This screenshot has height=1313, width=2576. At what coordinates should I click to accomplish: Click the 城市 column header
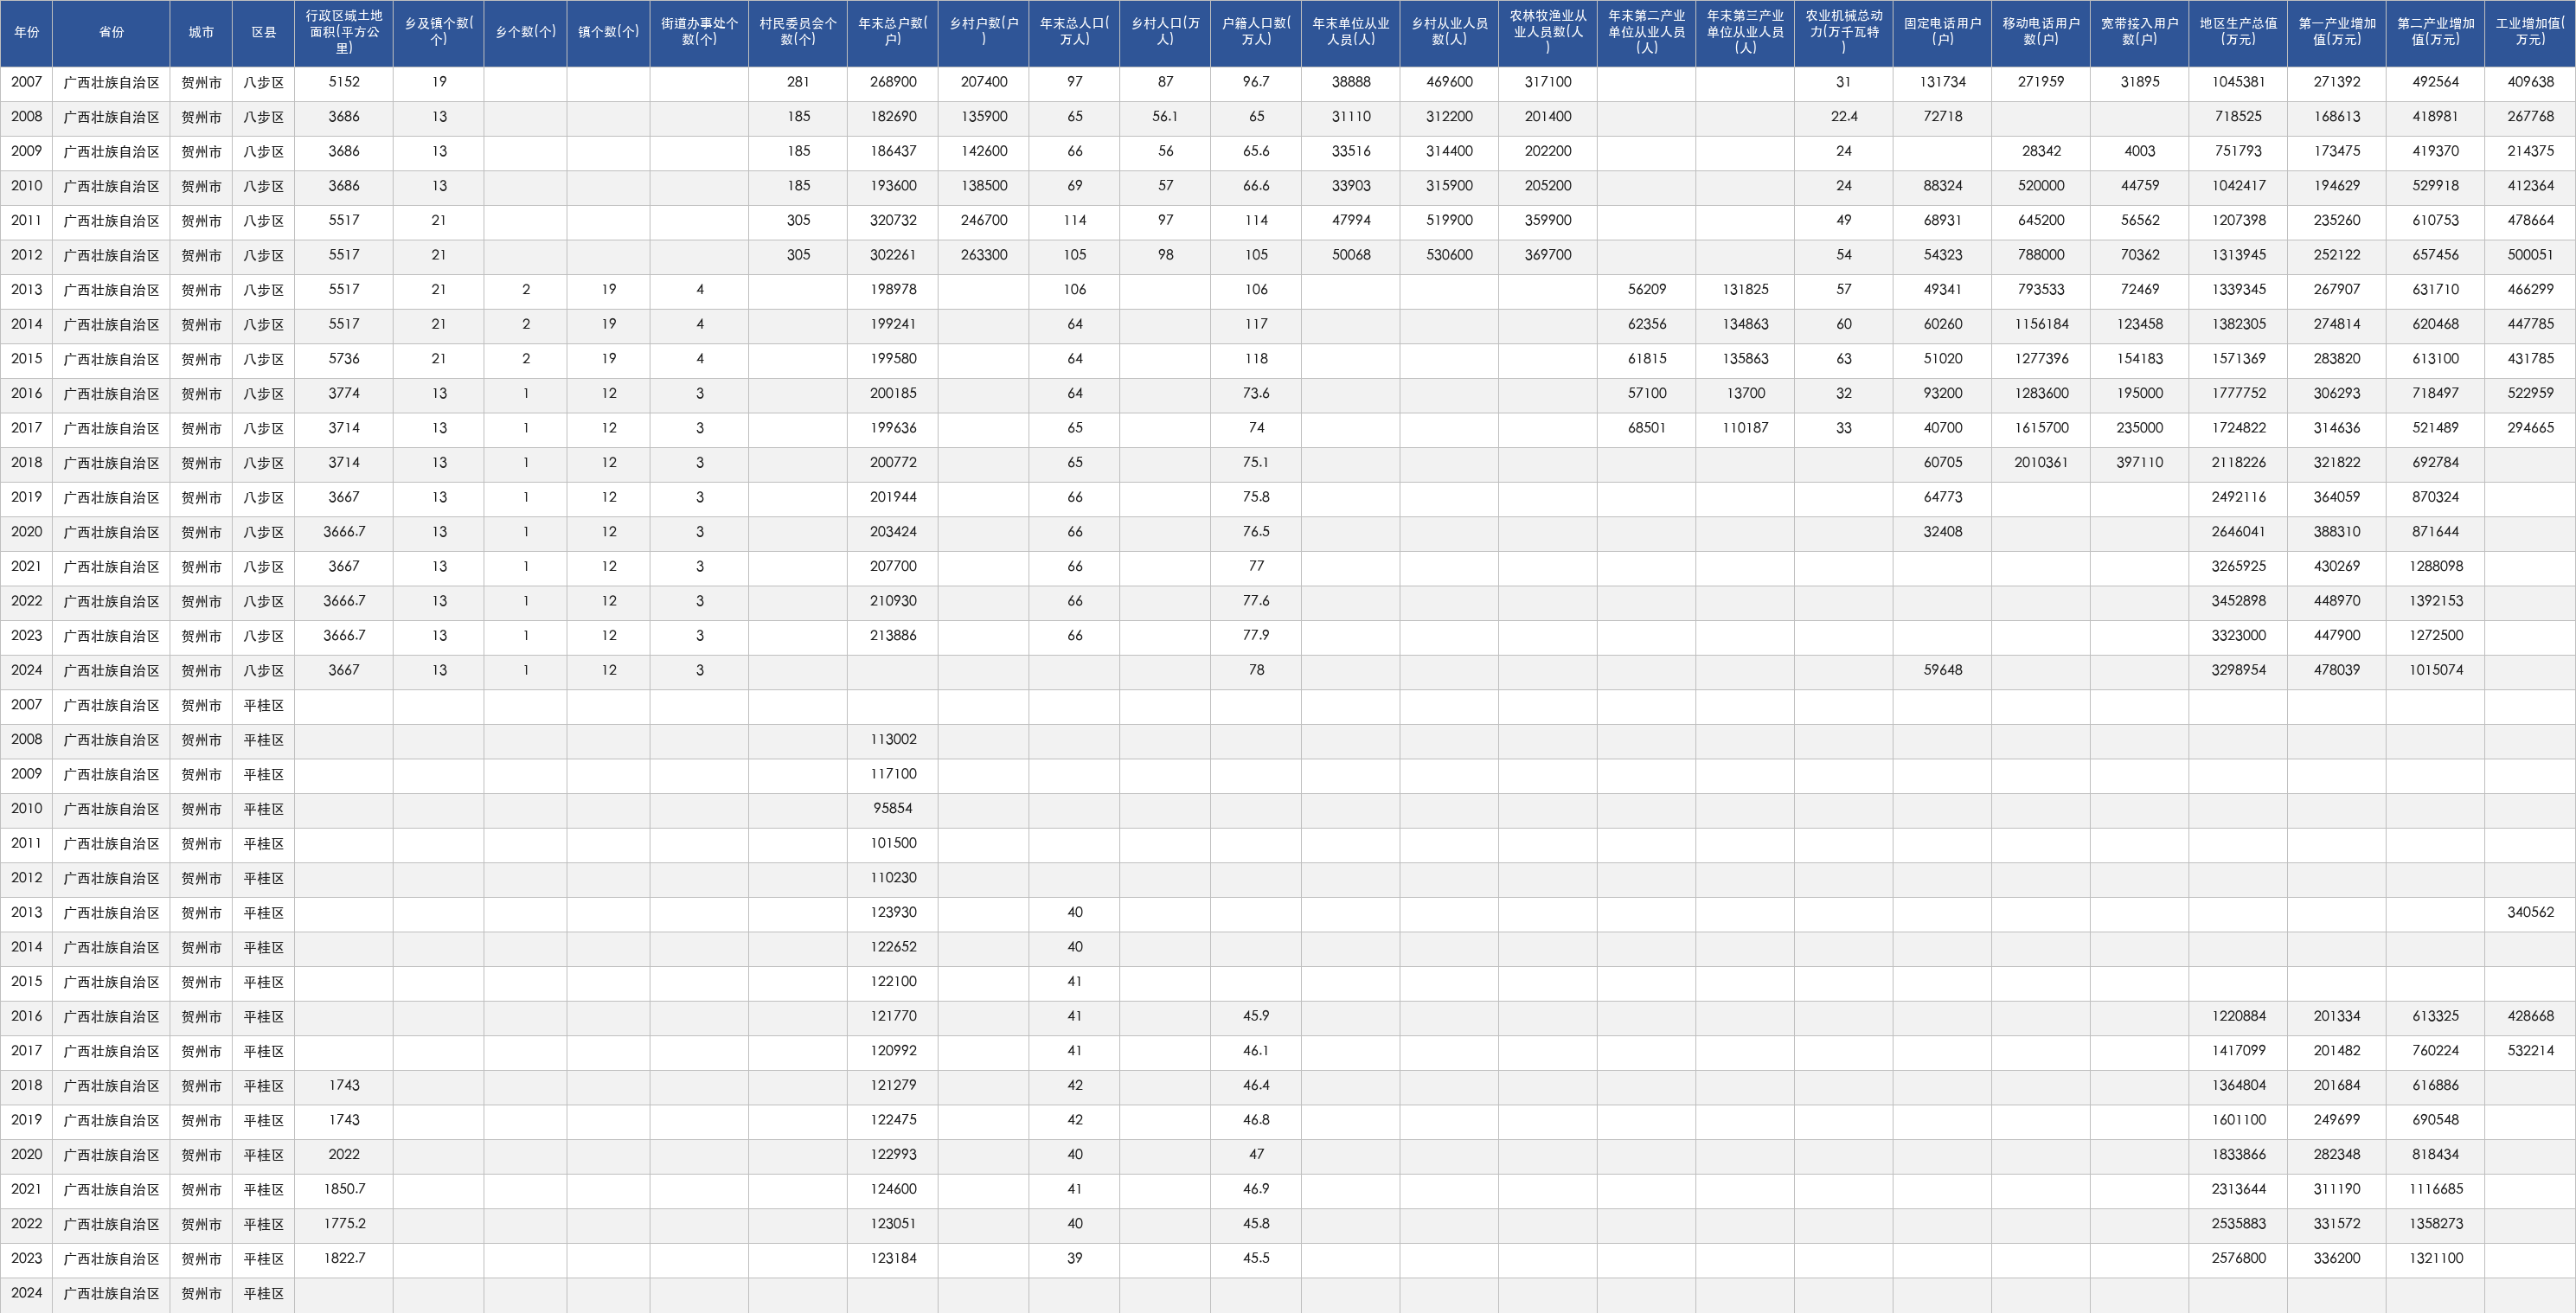pyautogui.click(x=201, y=33)
